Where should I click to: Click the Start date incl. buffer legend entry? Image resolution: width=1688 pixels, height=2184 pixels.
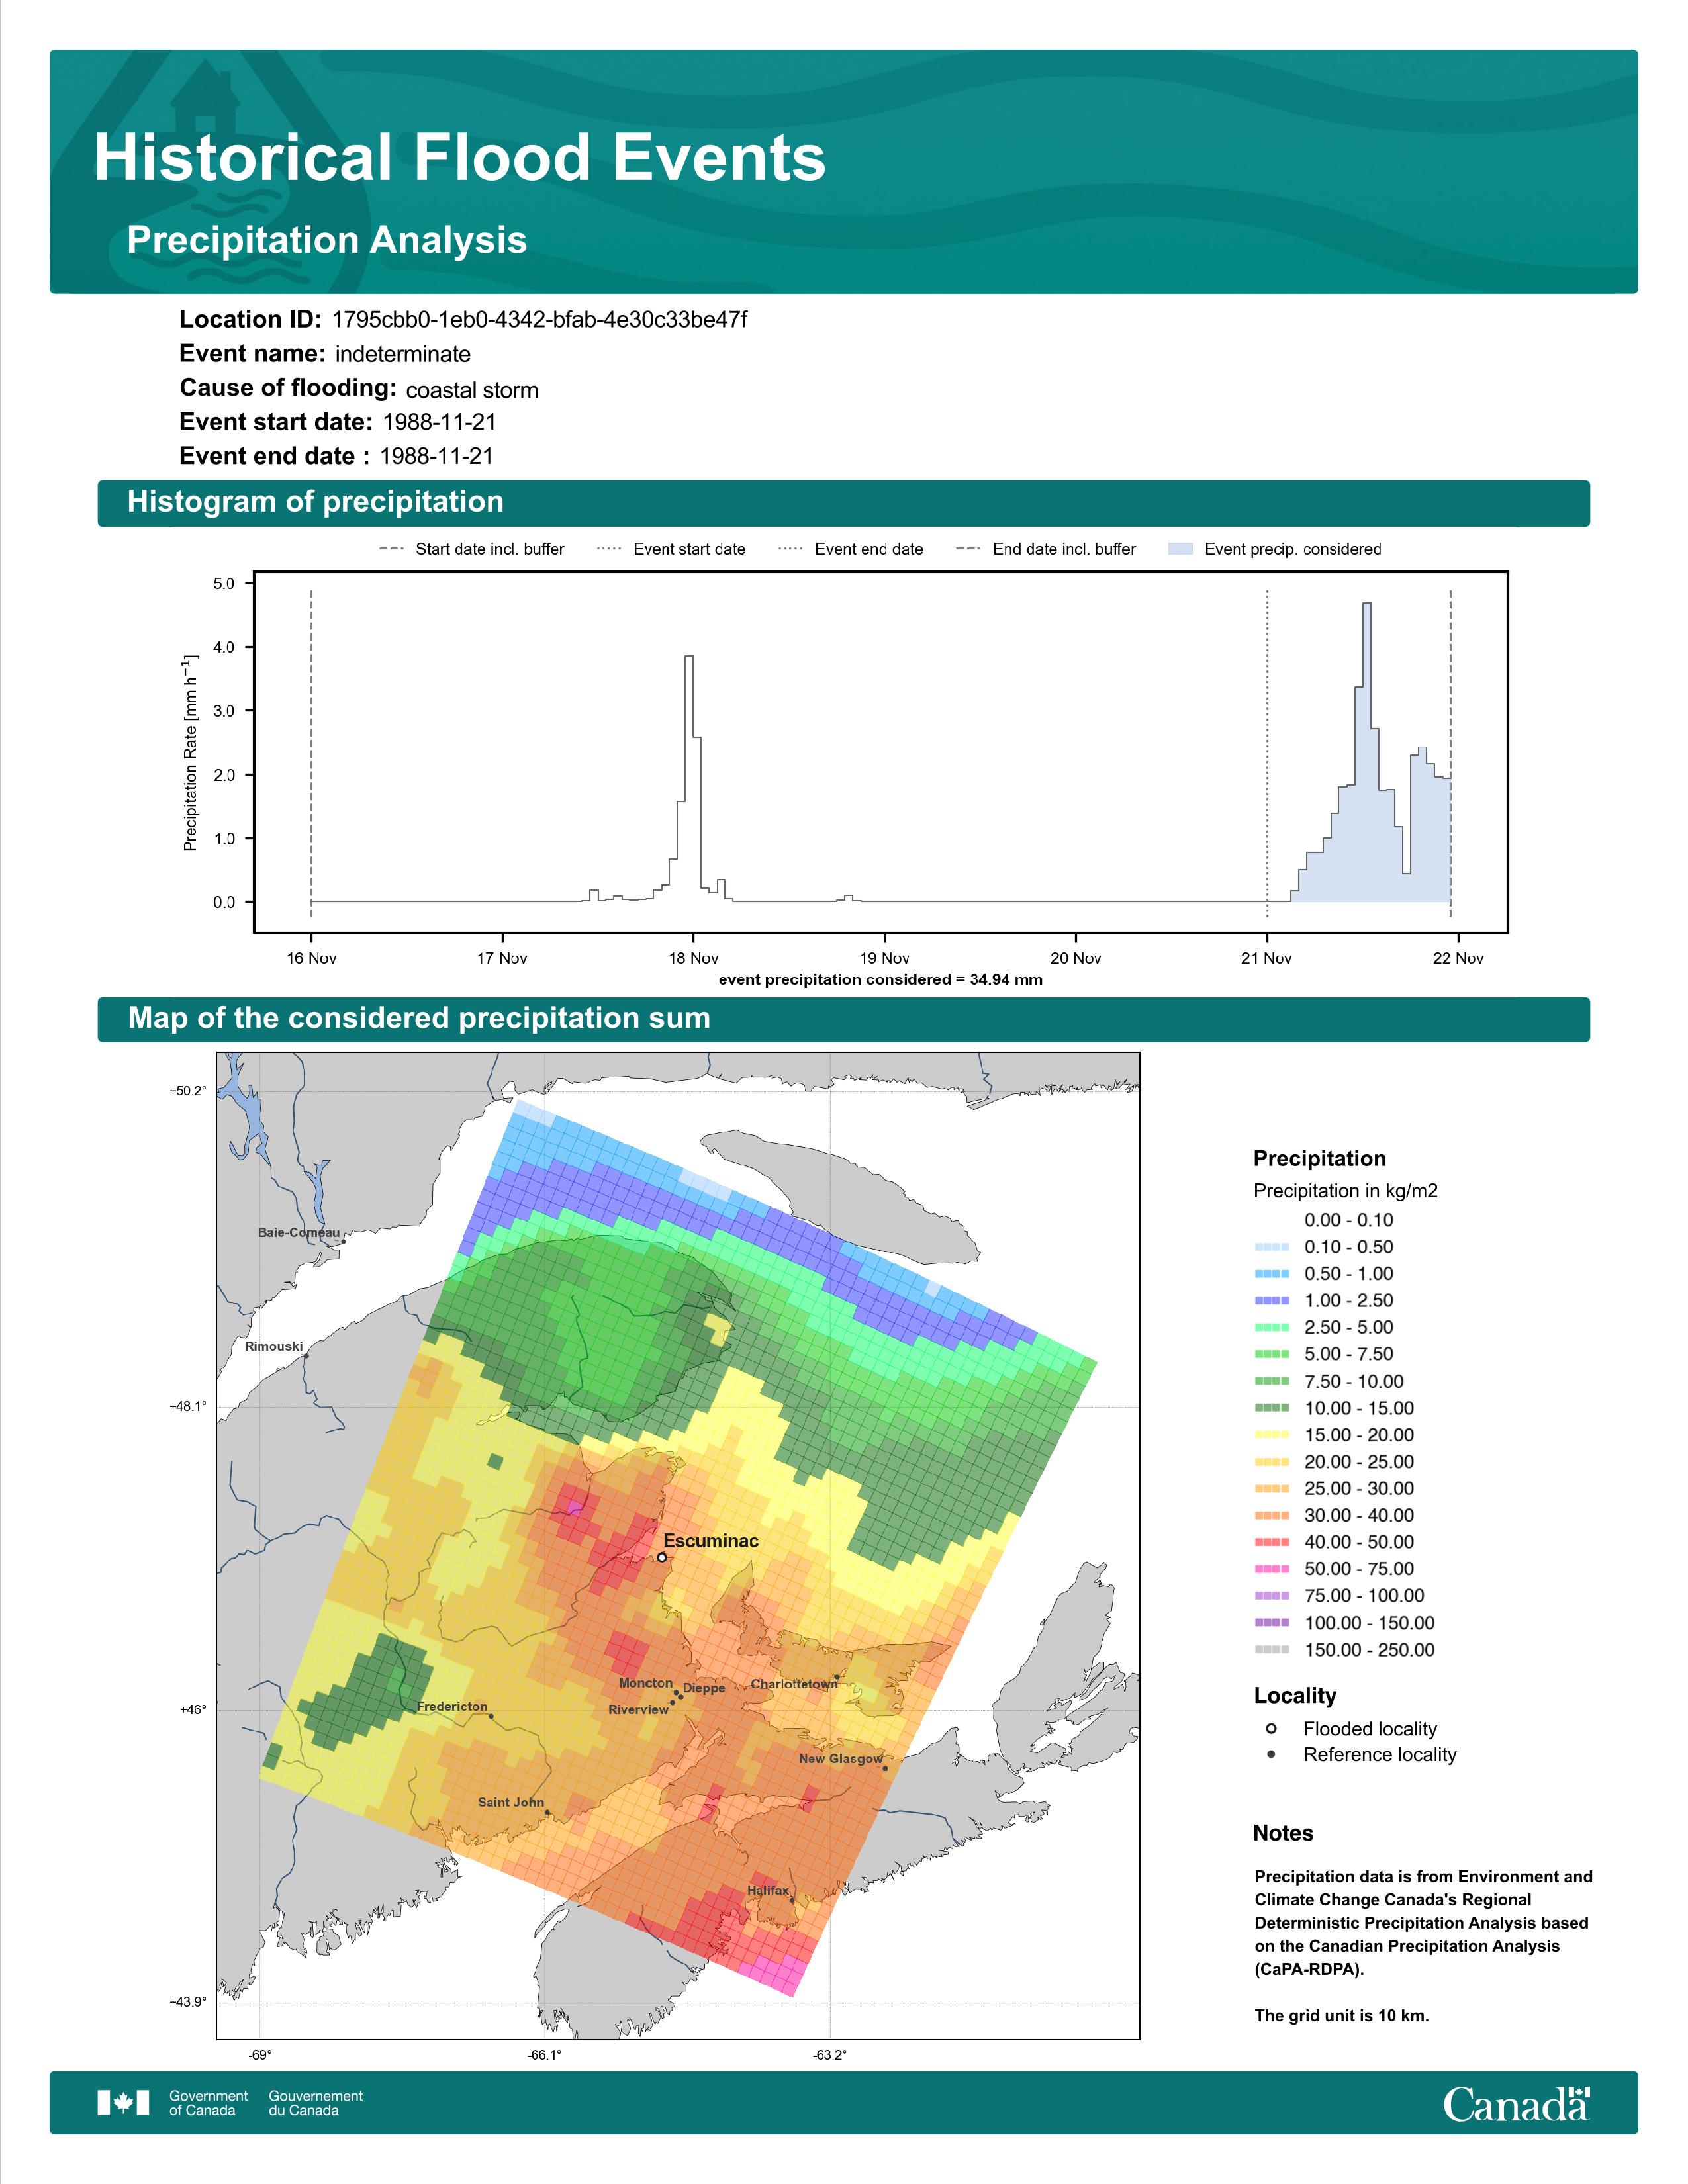point(472,549)
